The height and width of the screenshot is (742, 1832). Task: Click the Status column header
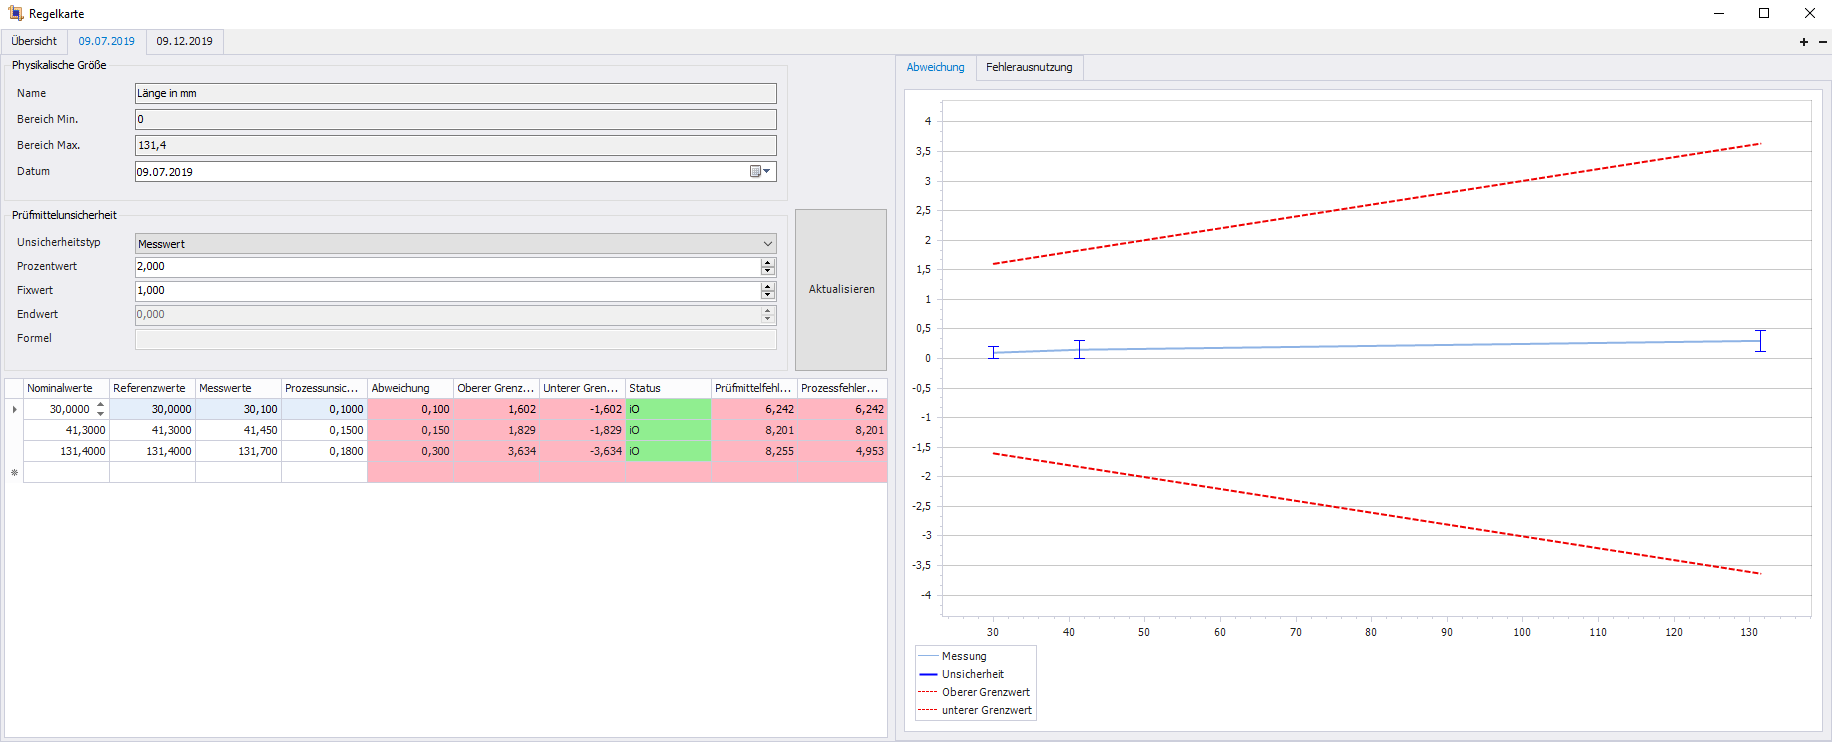click(x=667, y=388)
